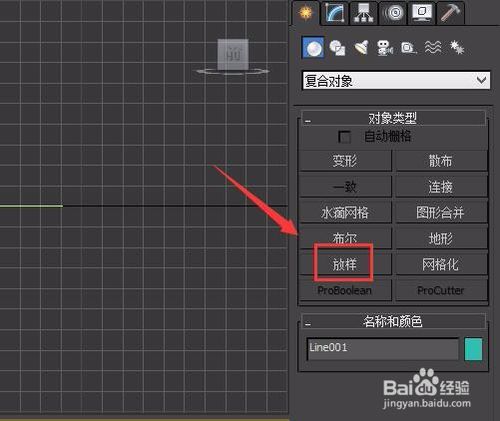This screenshot has width=500, height=421.
Task: Switch to the Motion panel tab
Action: (x=393, y=13)
